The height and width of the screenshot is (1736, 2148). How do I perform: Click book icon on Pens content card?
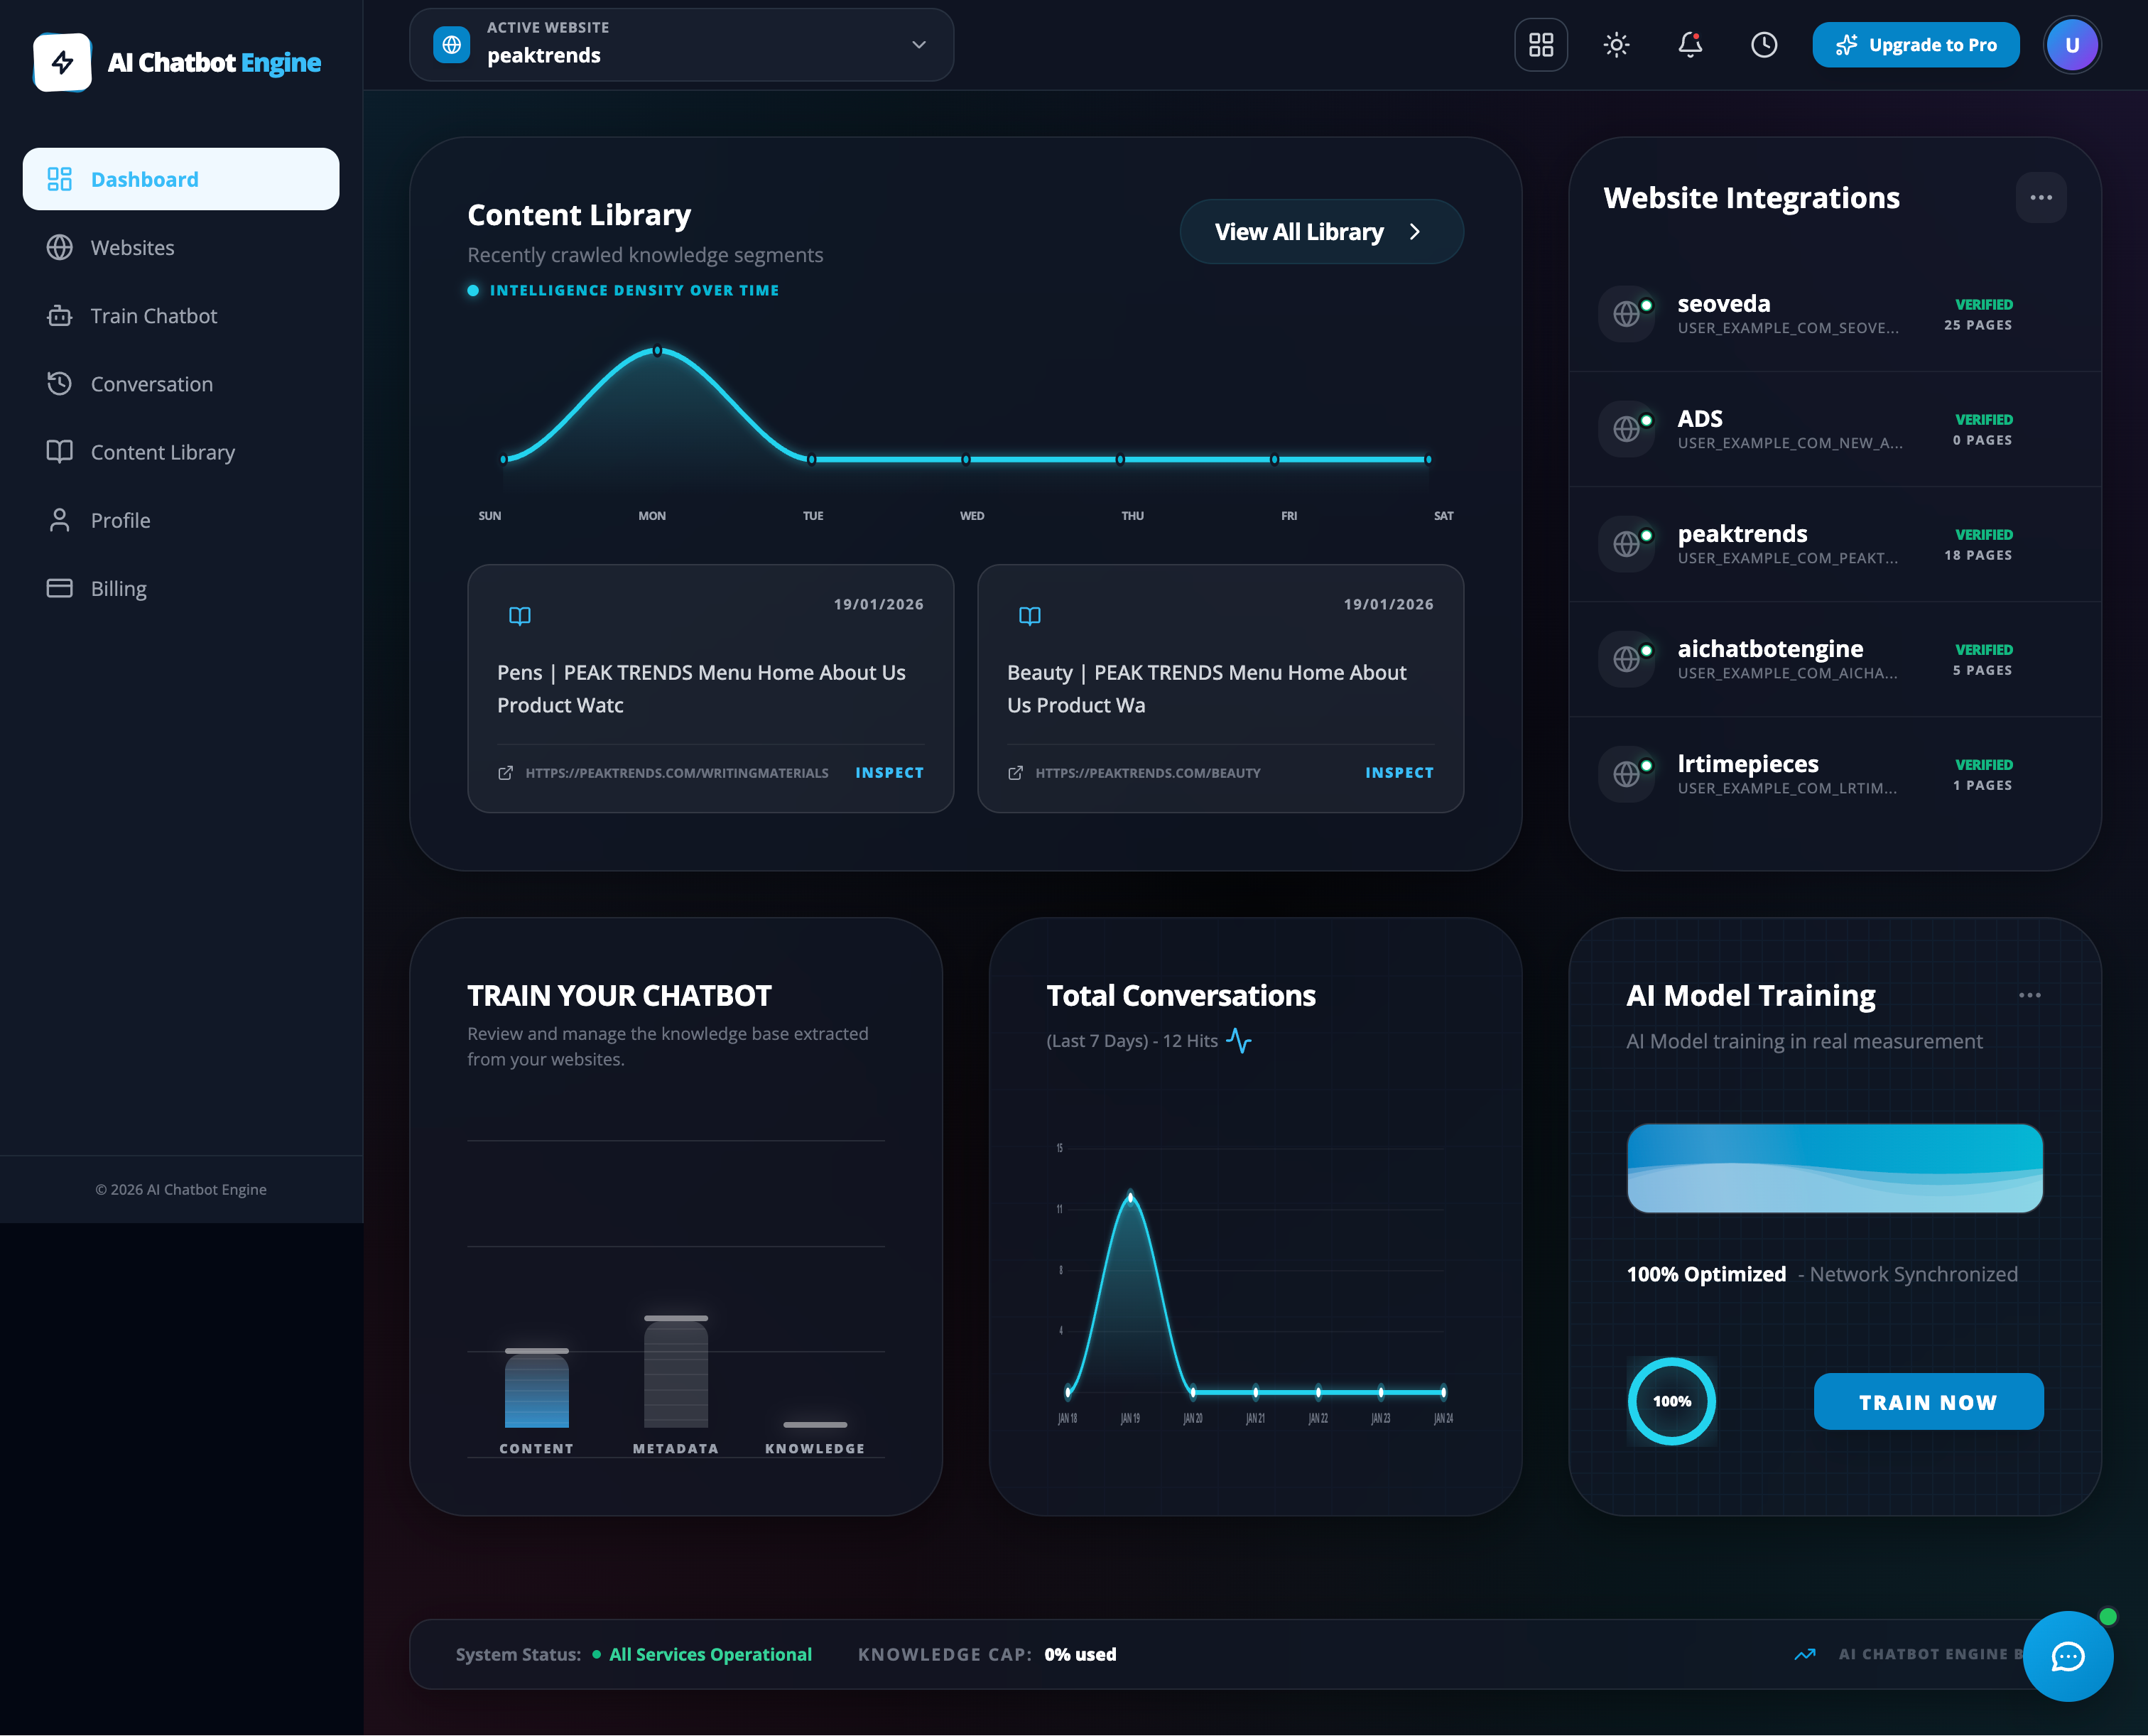pyautogui.click(x=520, y=616)
